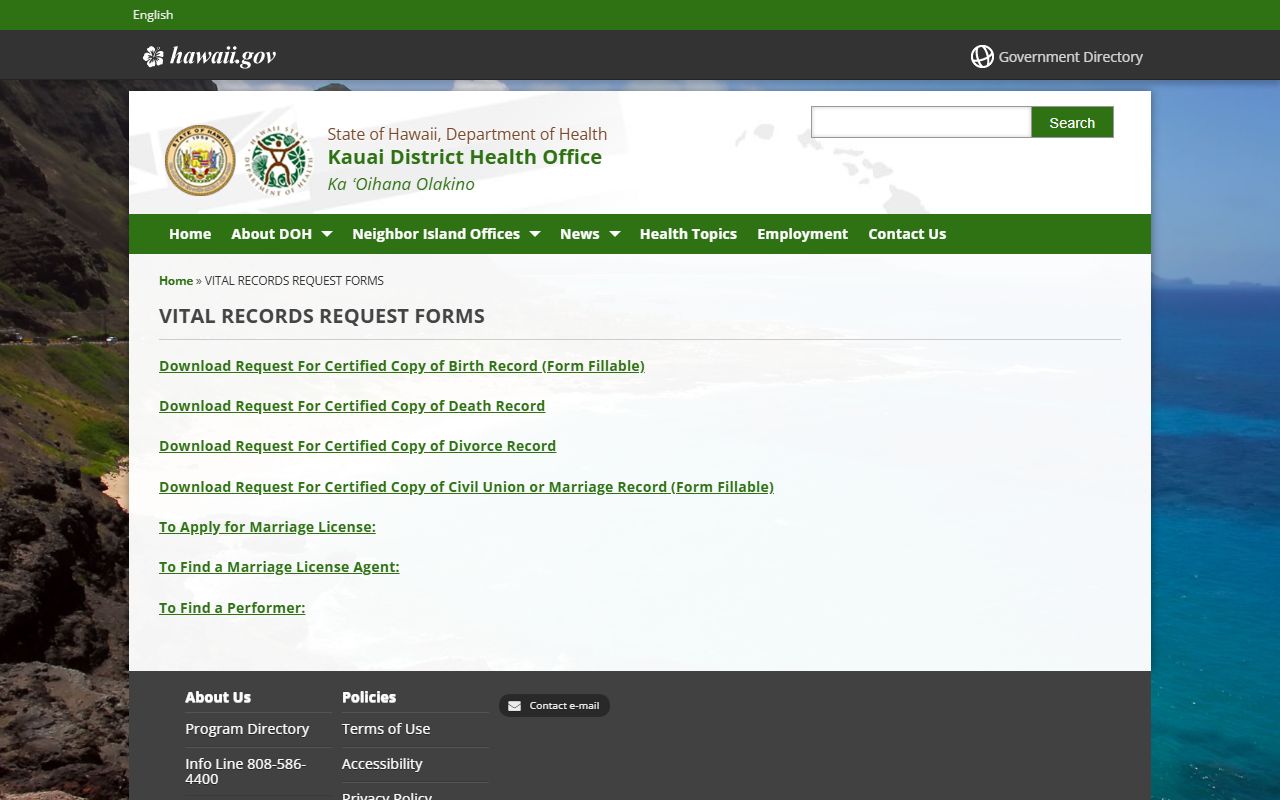
Task: Click the VITAL RECORDS REQUEST FORMS heading
Action: tap(322, 316)
